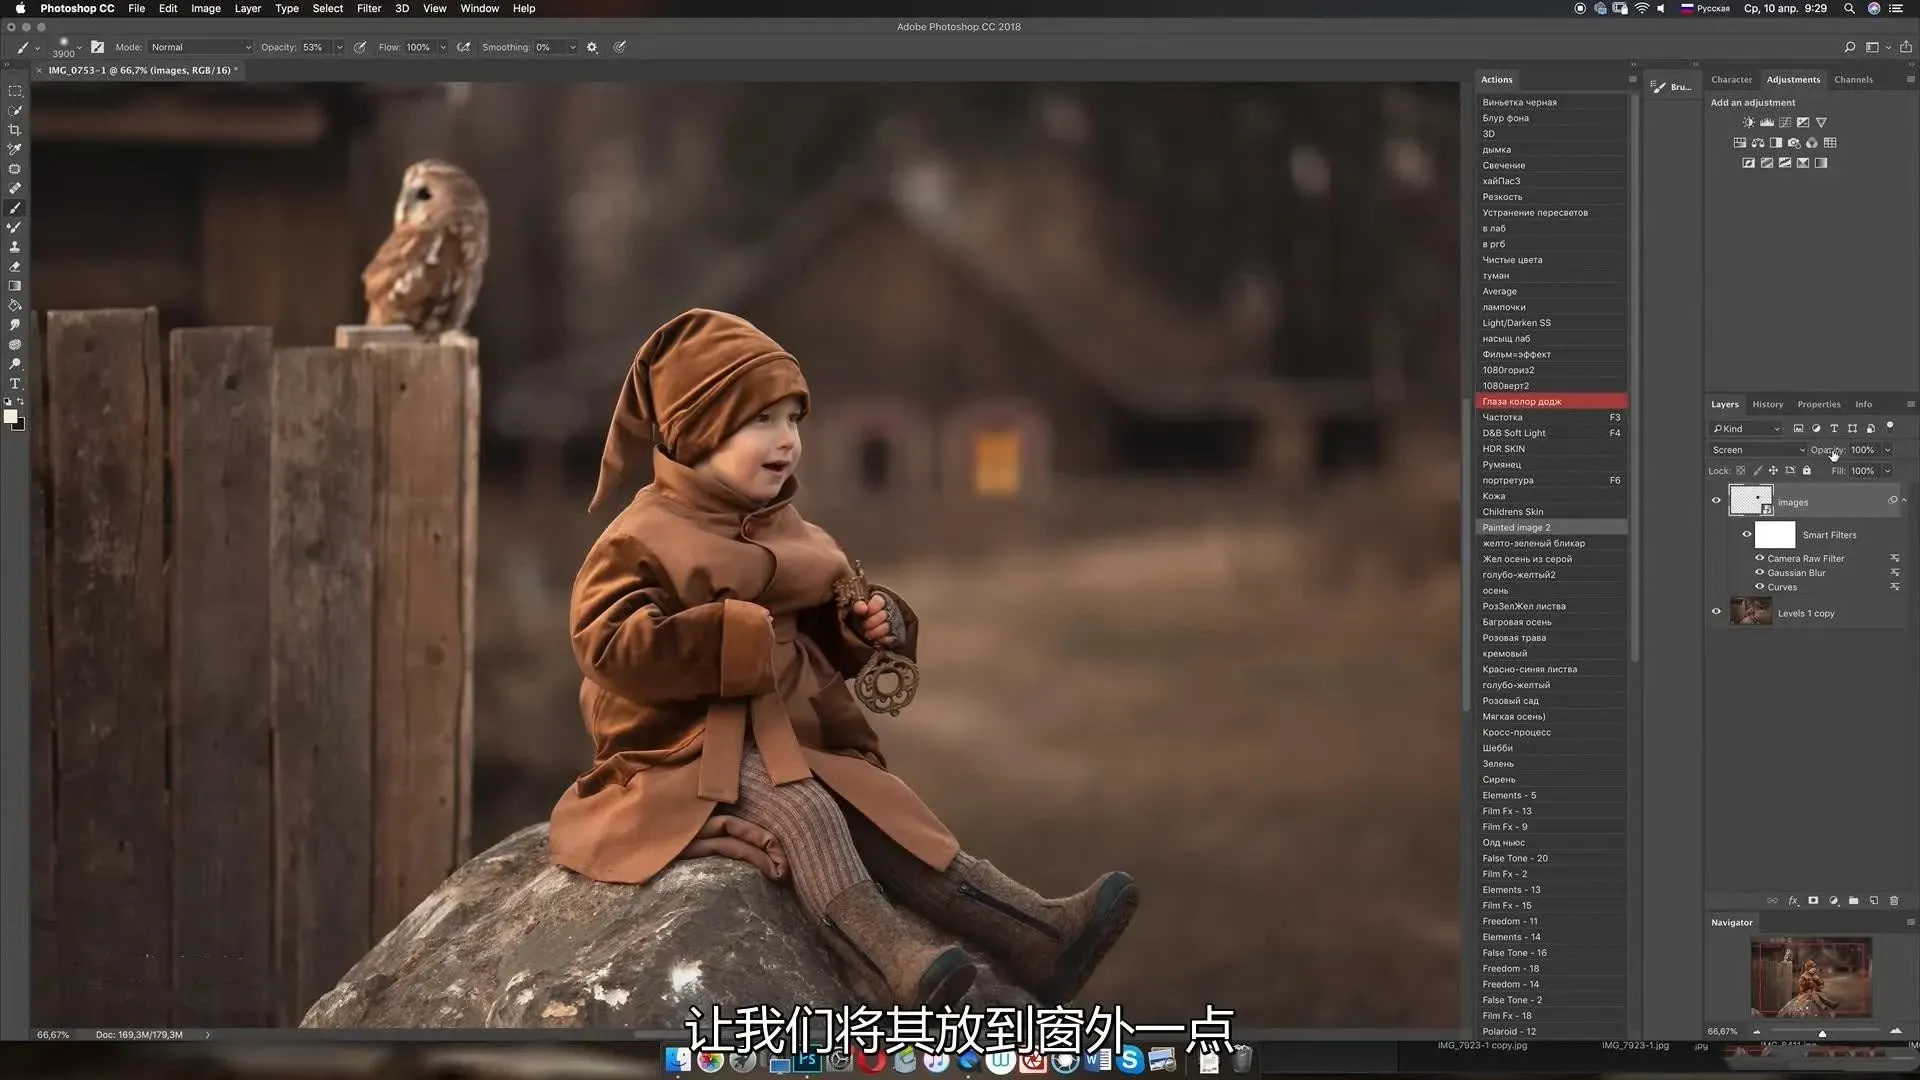This screenshot has height=1080, width=1920.
Task: Click the foreground color swatch
Action: tap(10, 416)
